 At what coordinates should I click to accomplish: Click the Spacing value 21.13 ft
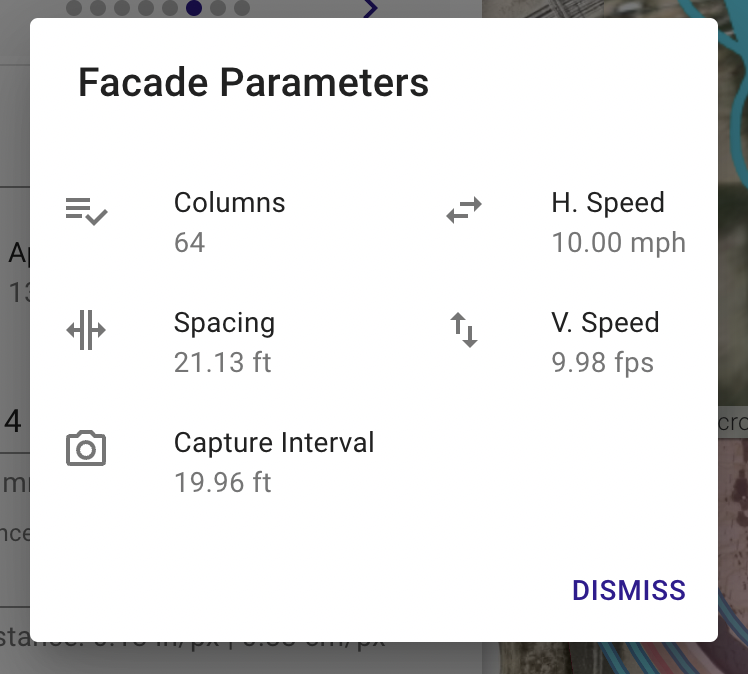(x=222, y=363)
